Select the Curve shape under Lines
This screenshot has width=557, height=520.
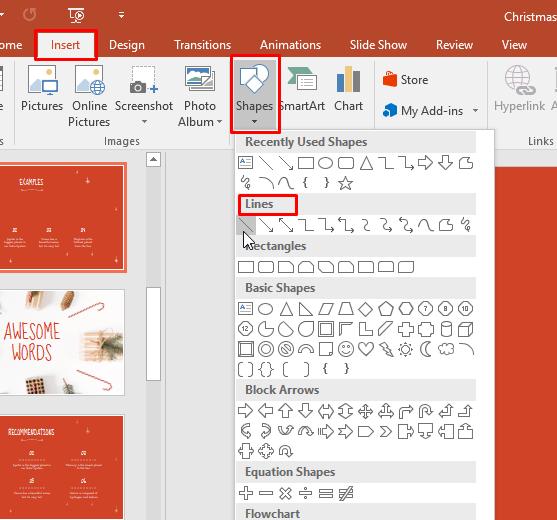(426, 225)
